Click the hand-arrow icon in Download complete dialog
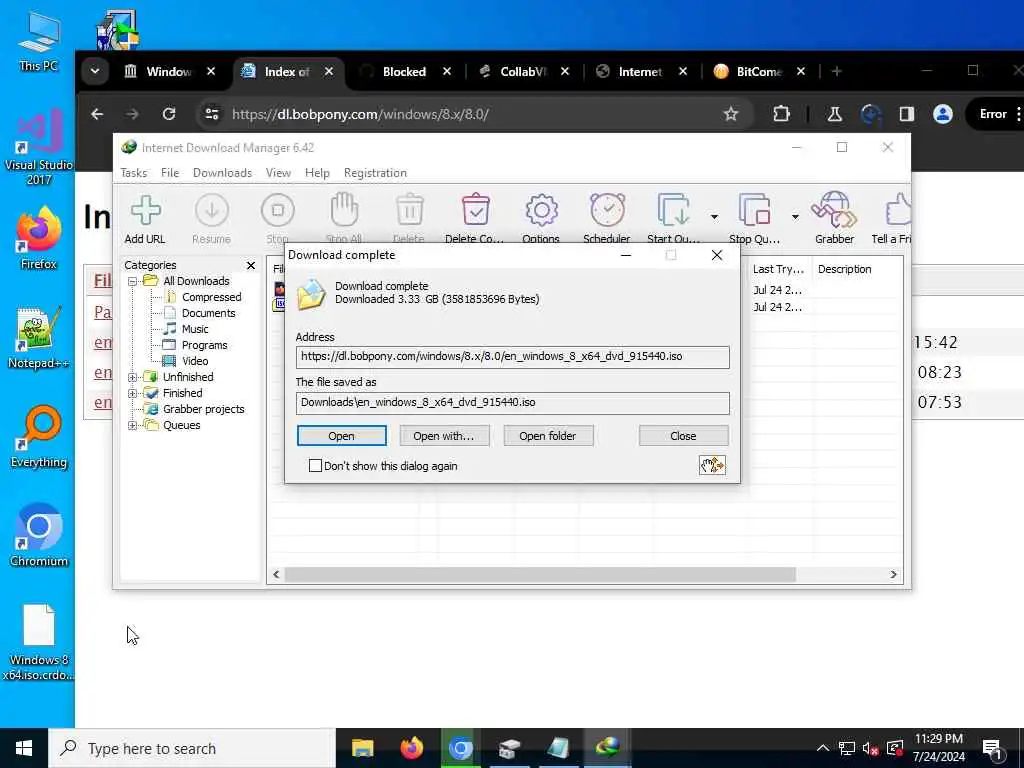Viewport: 1024px width, 768px height. coord(712,465)
